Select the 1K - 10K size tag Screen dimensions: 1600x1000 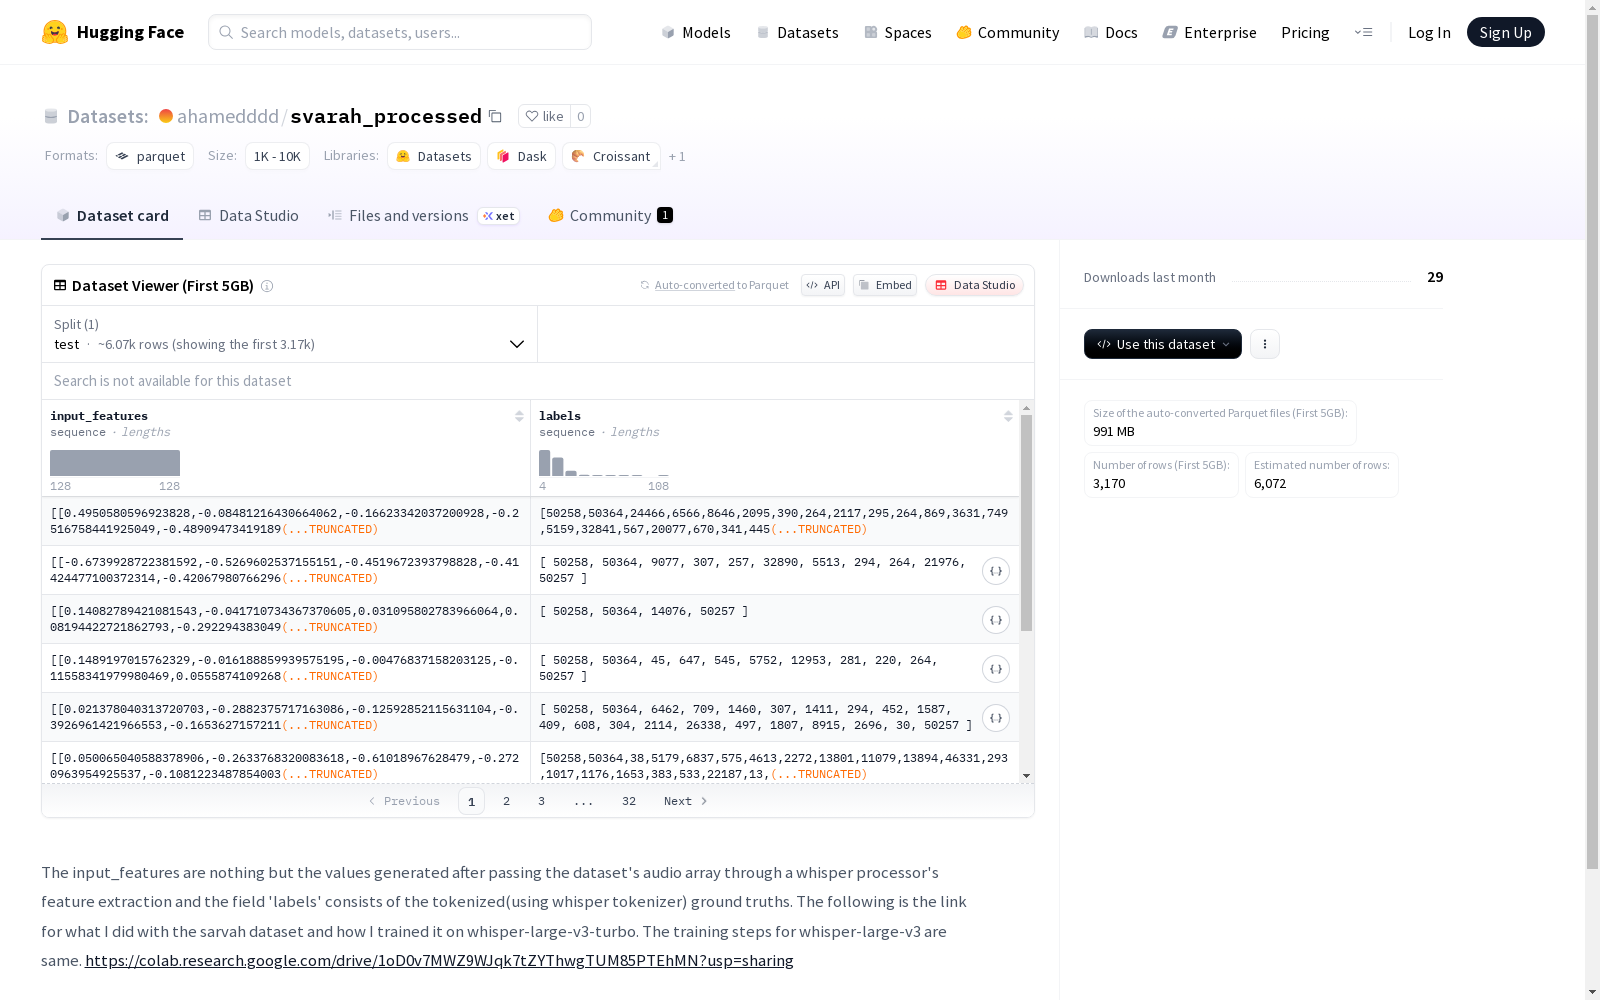[x=277, y=156]
